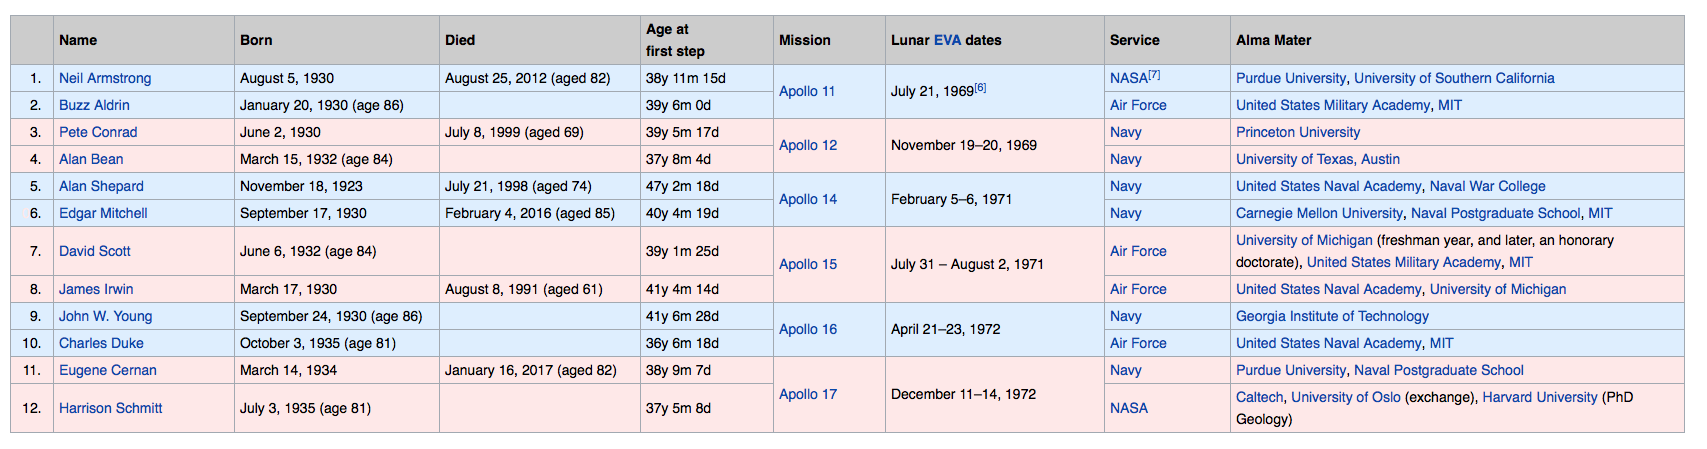Open the Harvard University link

(x=1540, y=397)
